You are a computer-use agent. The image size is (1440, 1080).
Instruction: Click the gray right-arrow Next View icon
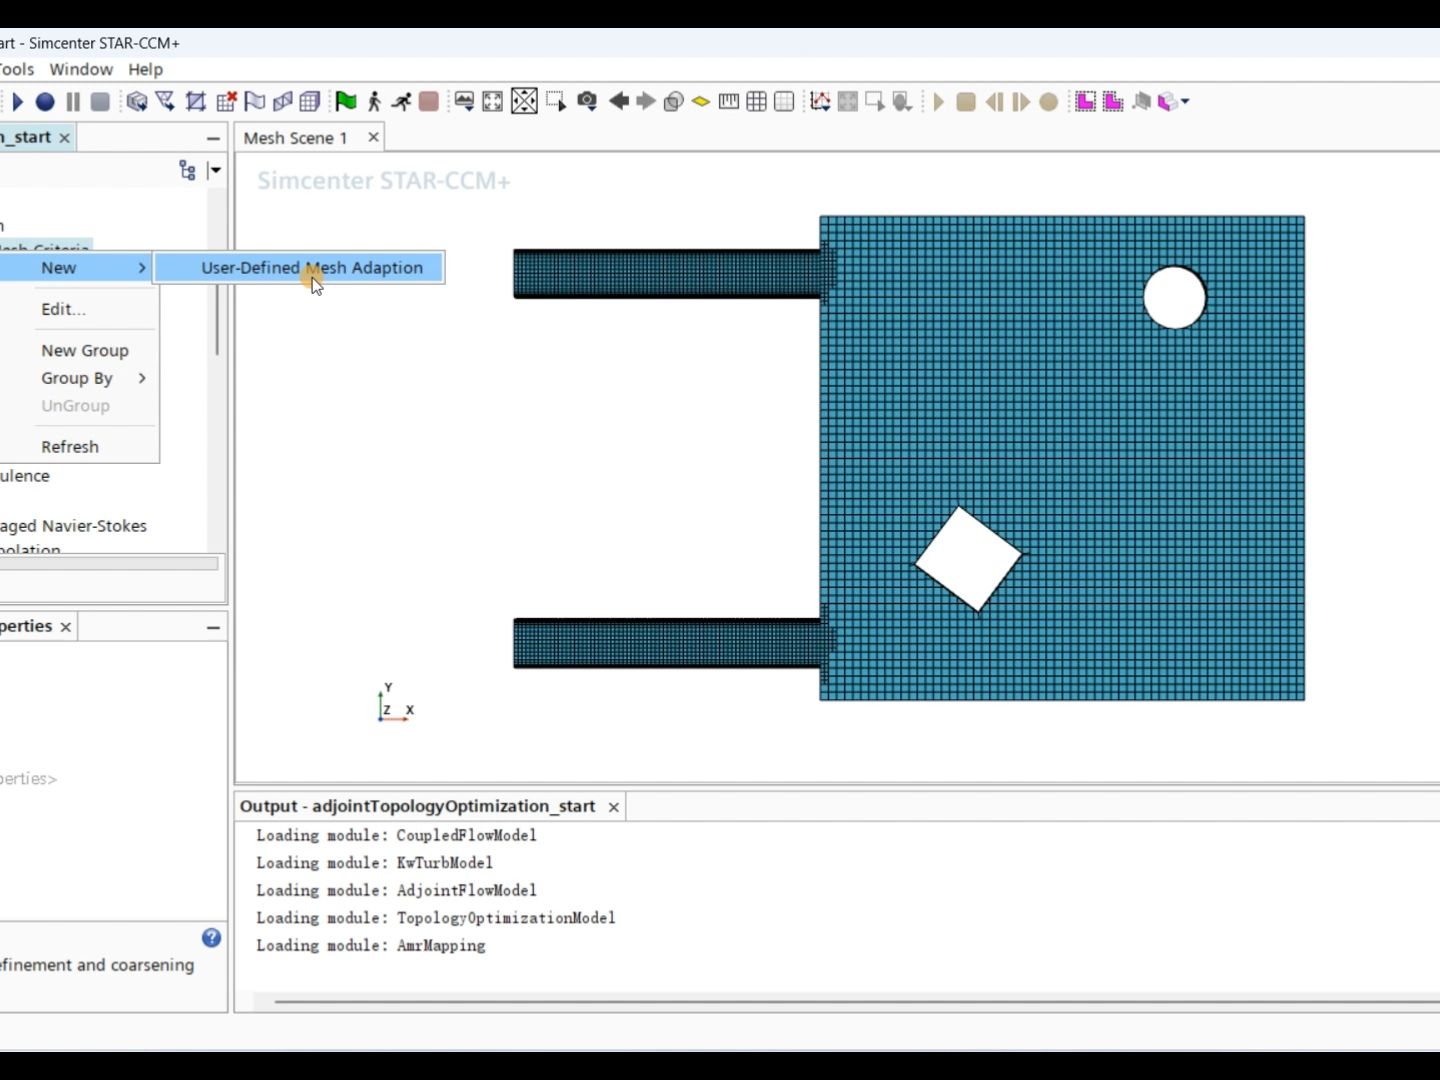(x=646, y=101)
